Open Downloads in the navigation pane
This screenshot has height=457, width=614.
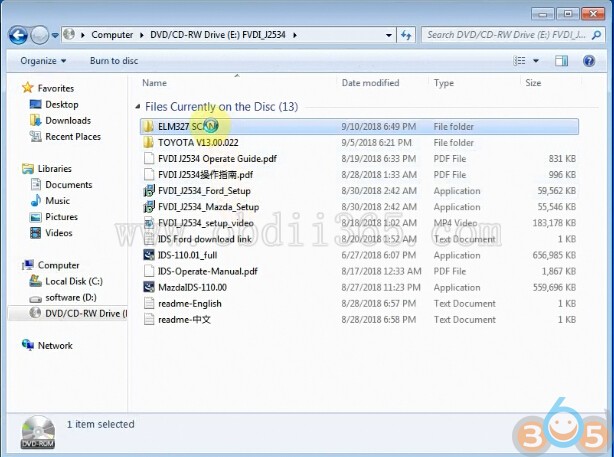pyautogui.click(x=68, y=121)
